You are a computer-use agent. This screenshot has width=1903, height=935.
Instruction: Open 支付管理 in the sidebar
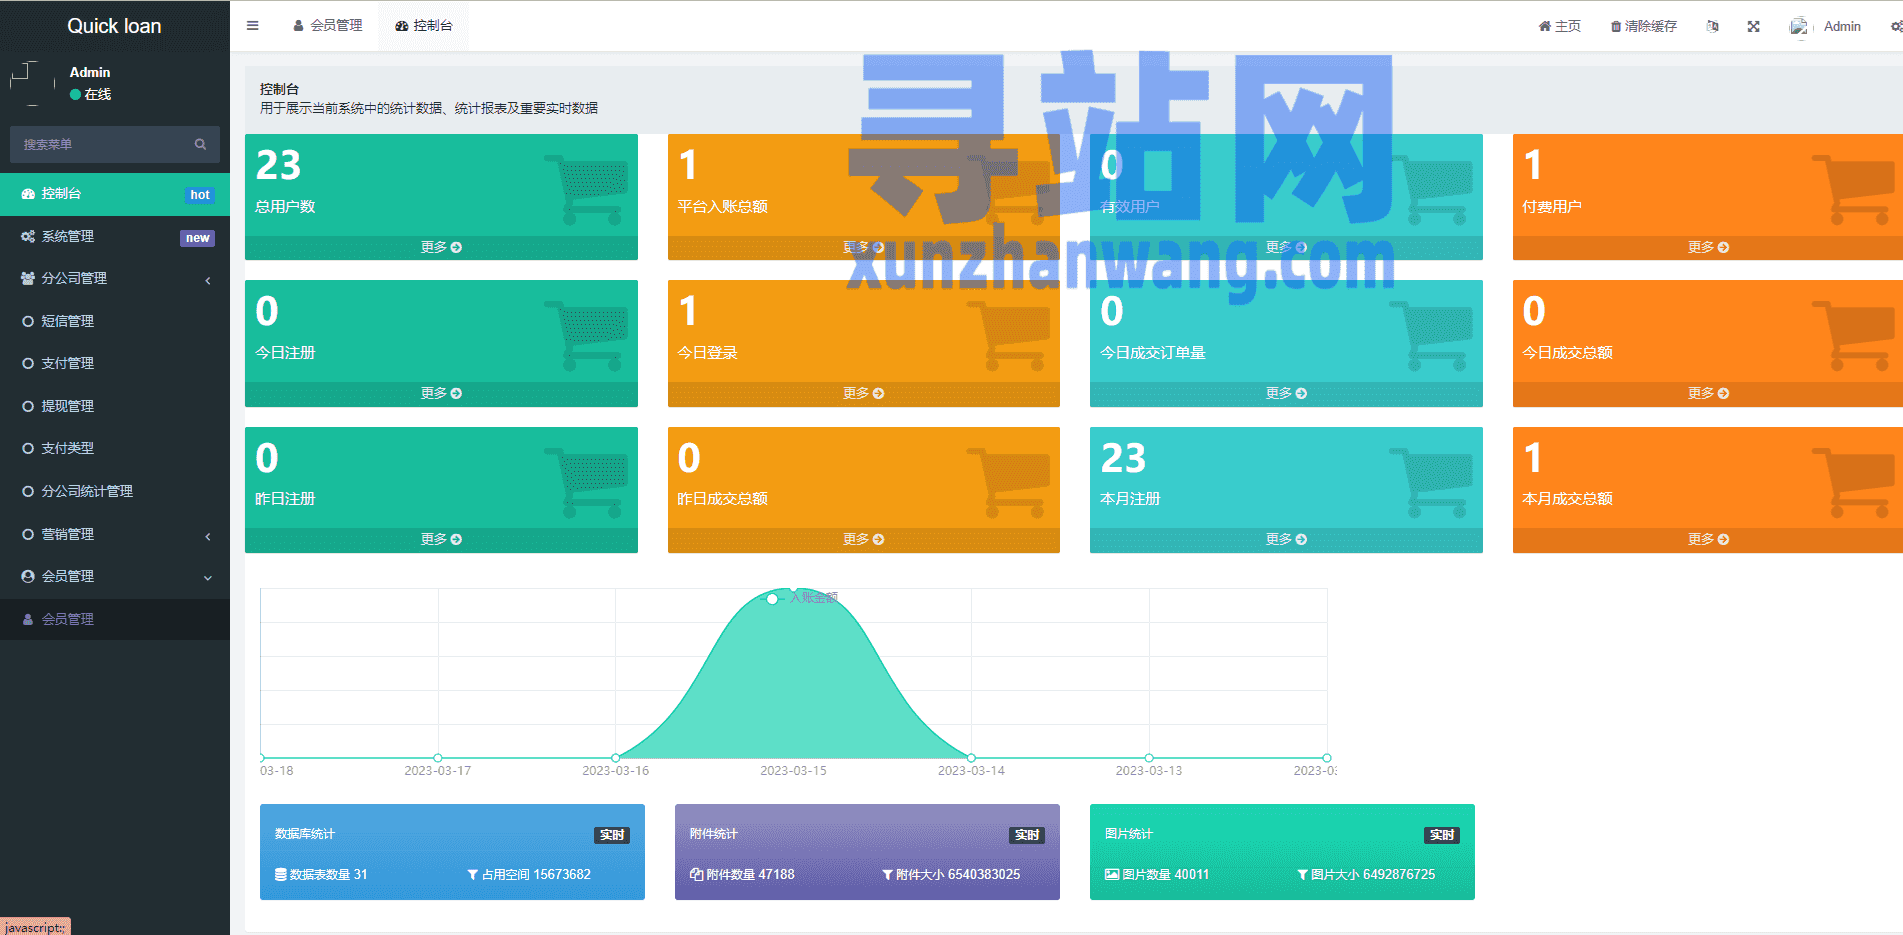pyautogui.click(x=115, y=364)
